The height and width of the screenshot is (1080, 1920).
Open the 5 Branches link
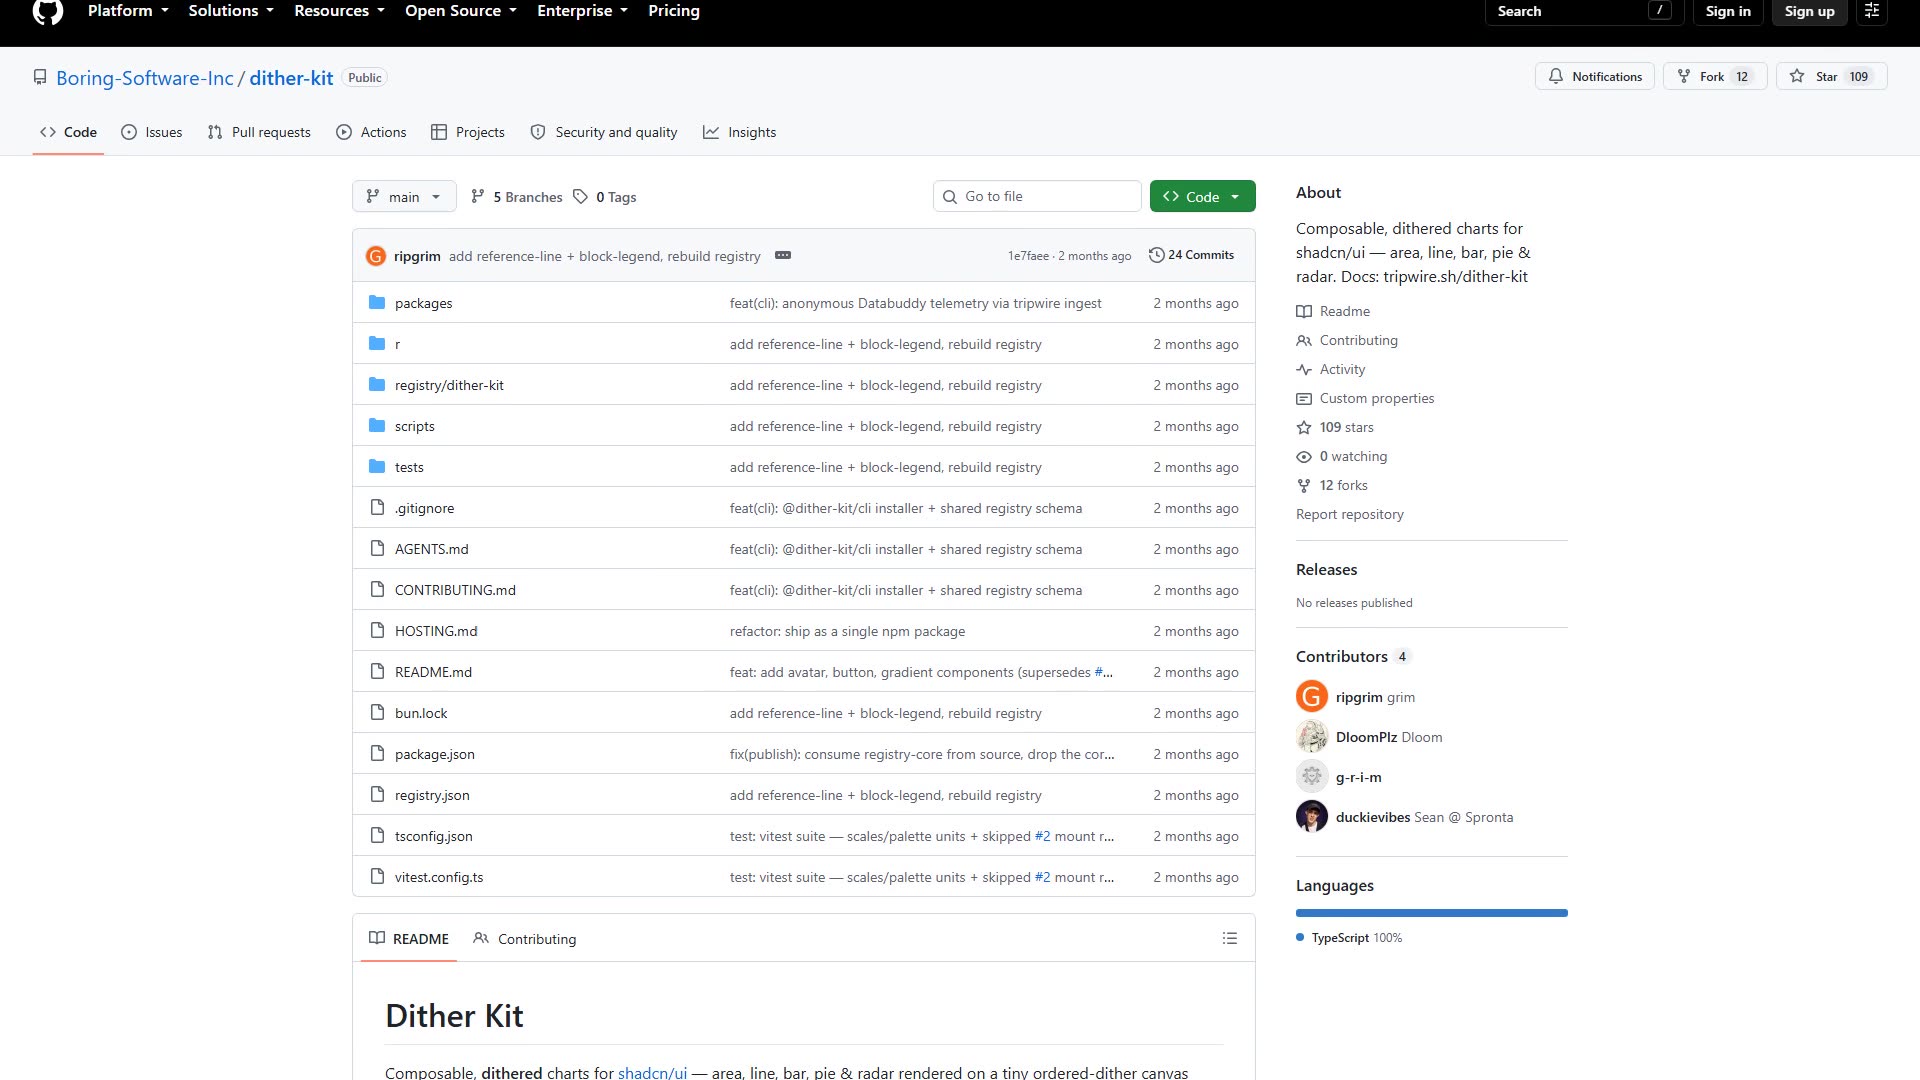(x=517, y=197)
